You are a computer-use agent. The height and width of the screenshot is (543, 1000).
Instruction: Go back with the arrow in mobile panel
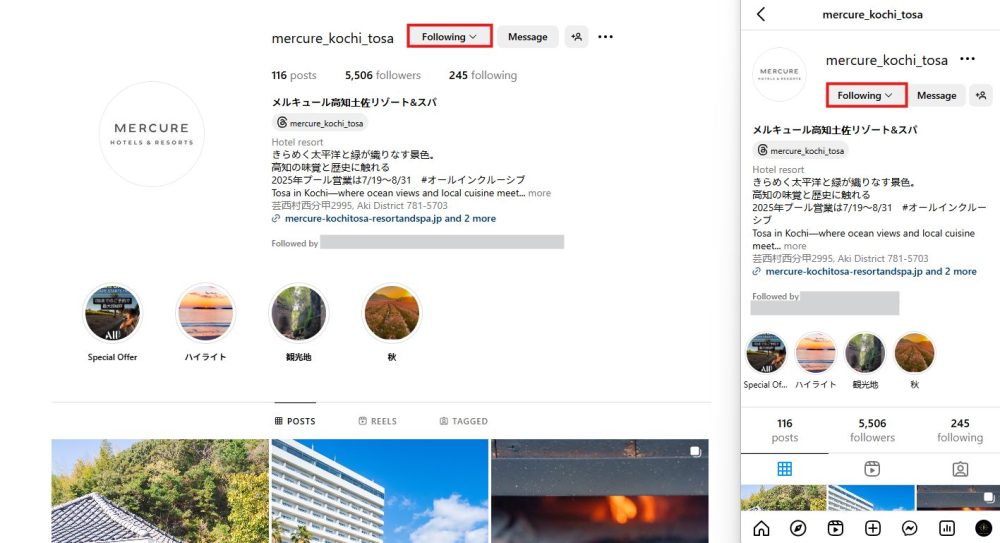pos(761,14)
